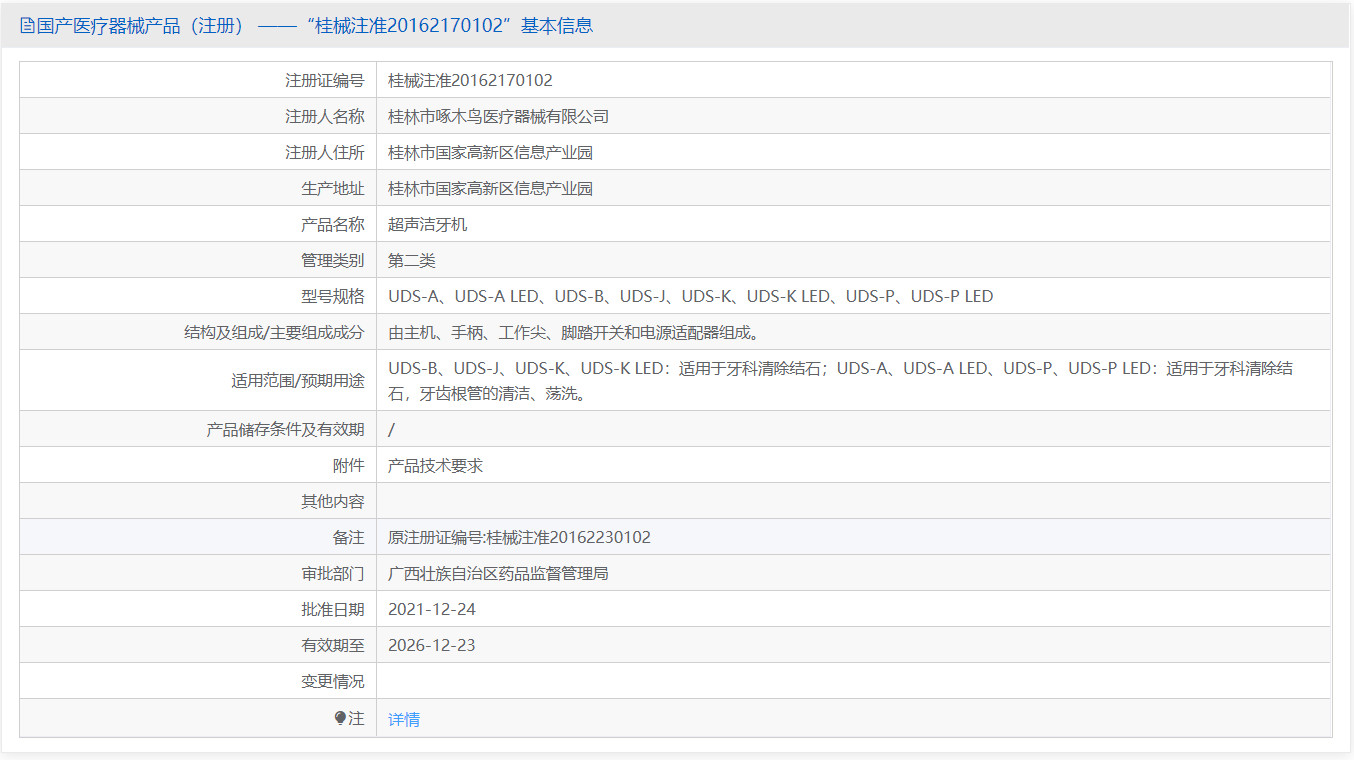Click the 型号规格 label
This screenshot has width=1354, height=760.
[333, 296]
